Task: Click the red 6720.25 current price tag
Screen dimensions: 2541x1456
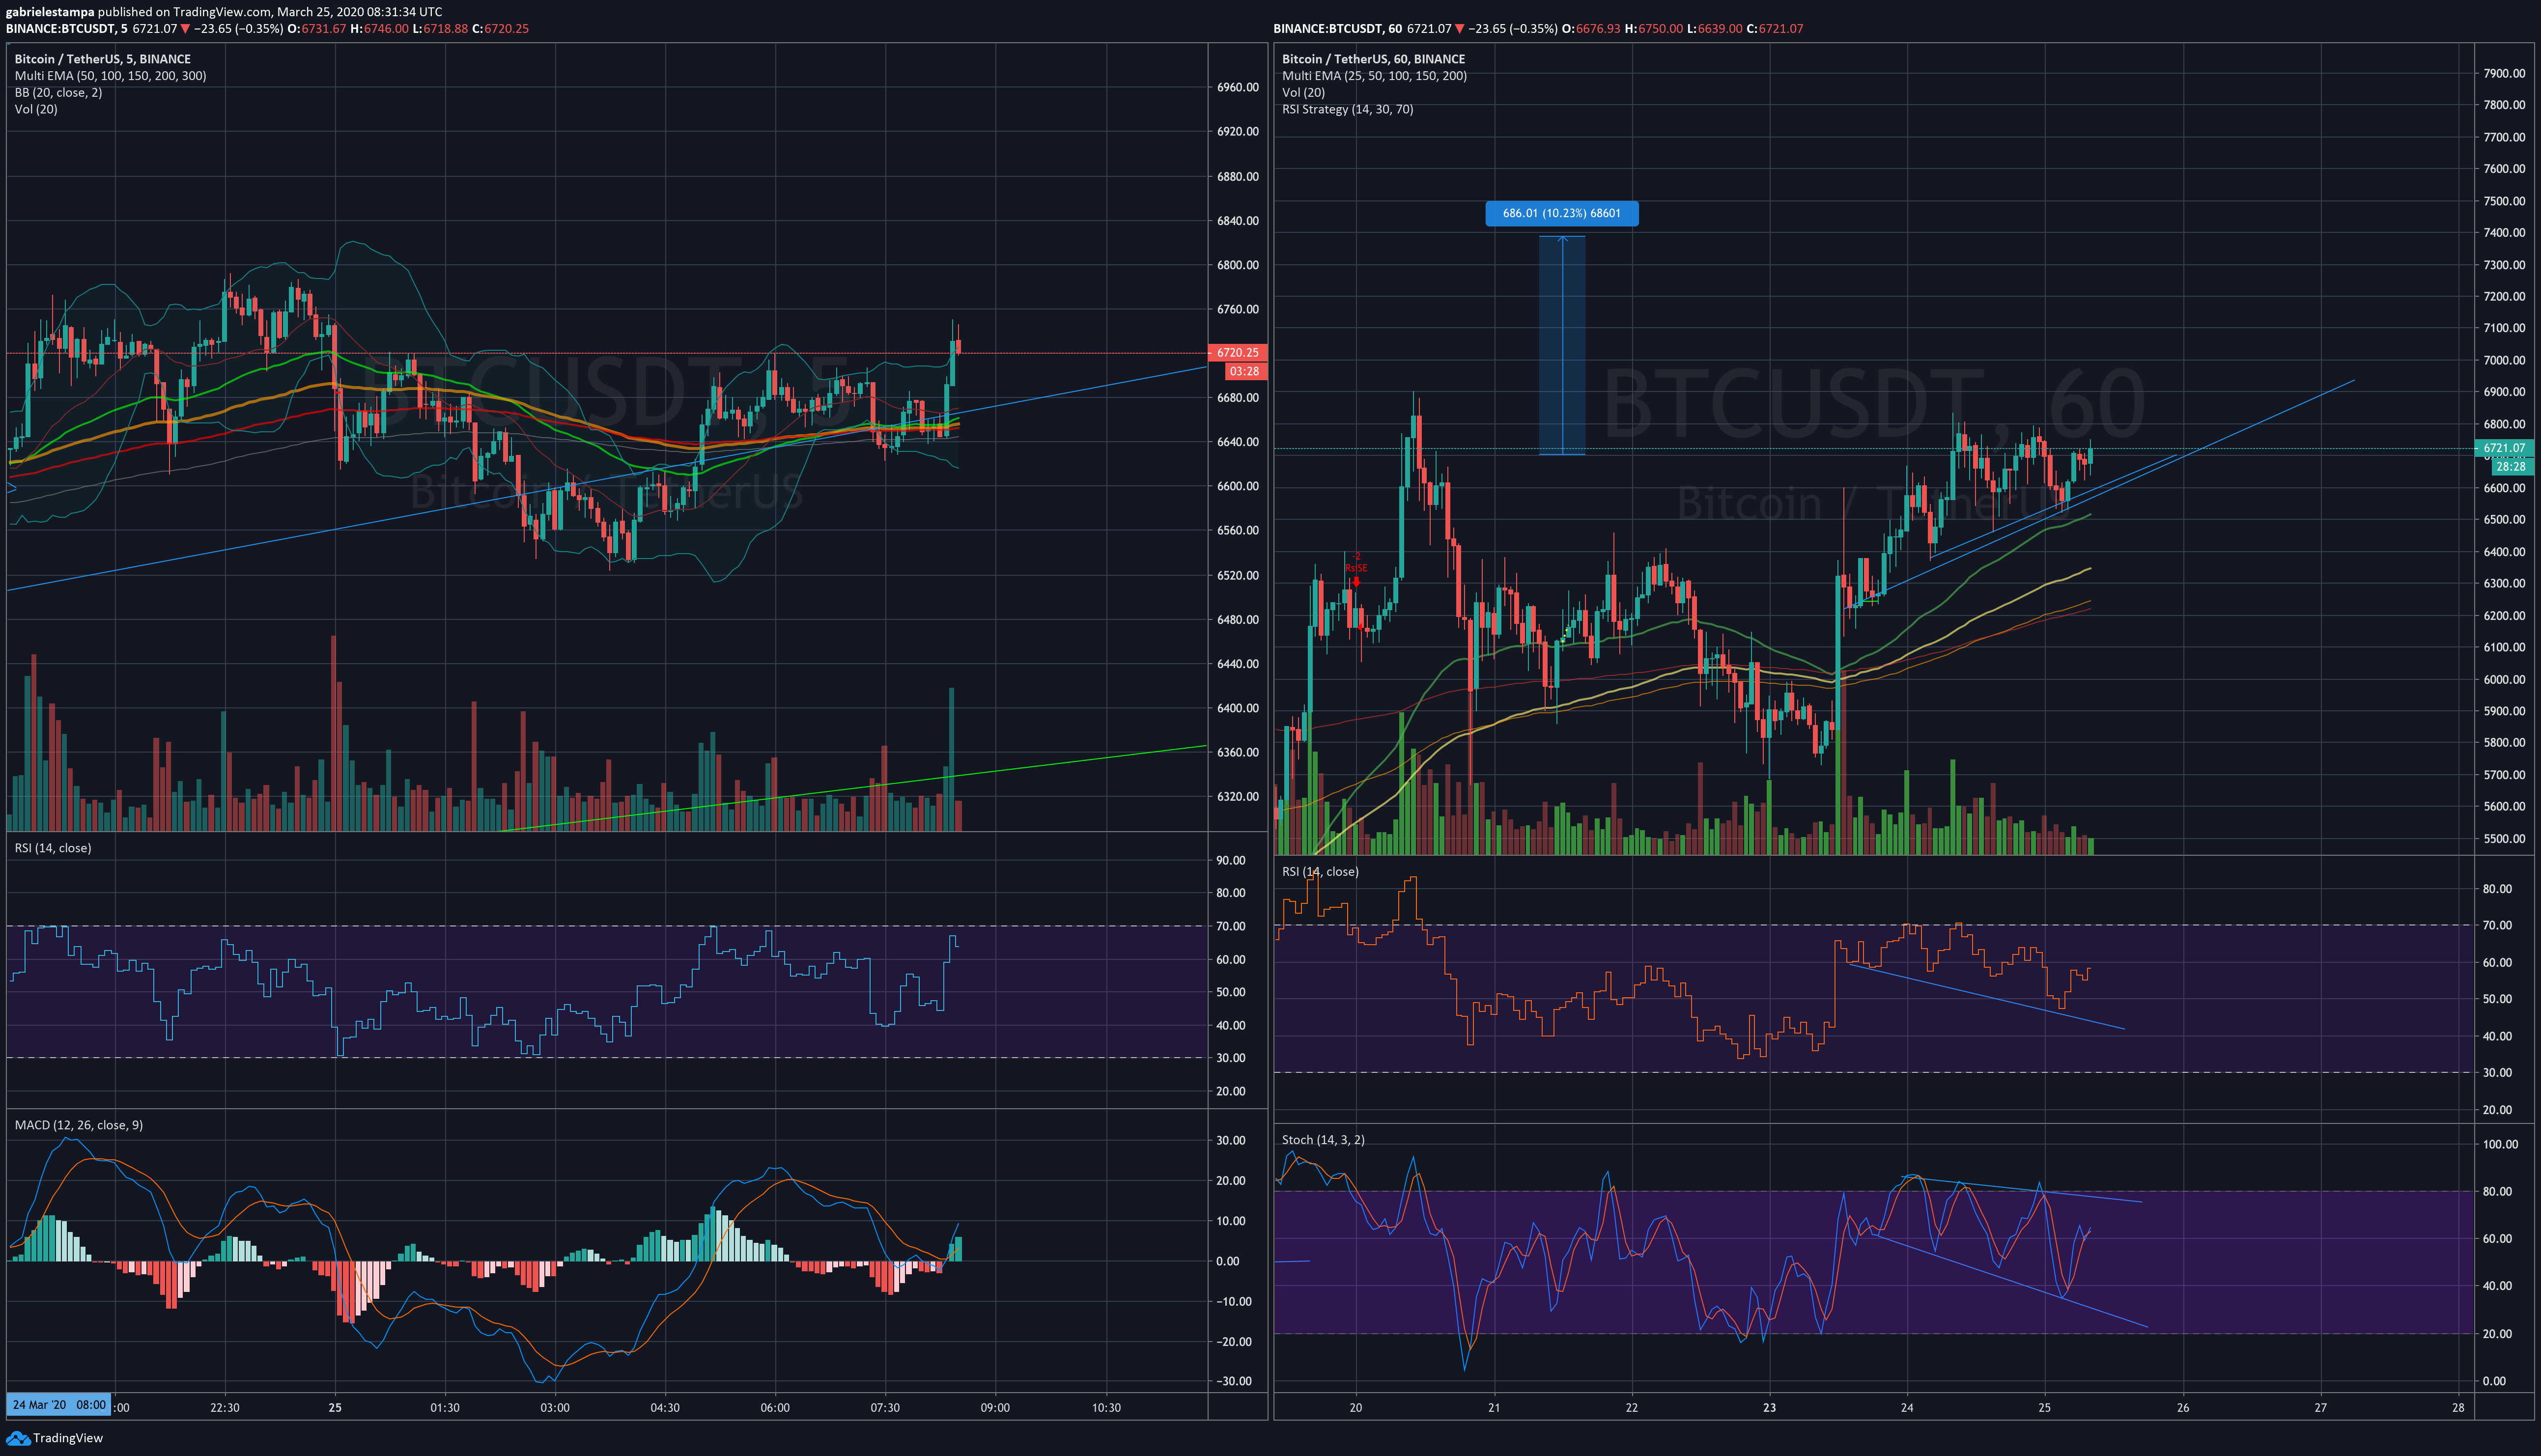Action: (x=1238, y=353)
